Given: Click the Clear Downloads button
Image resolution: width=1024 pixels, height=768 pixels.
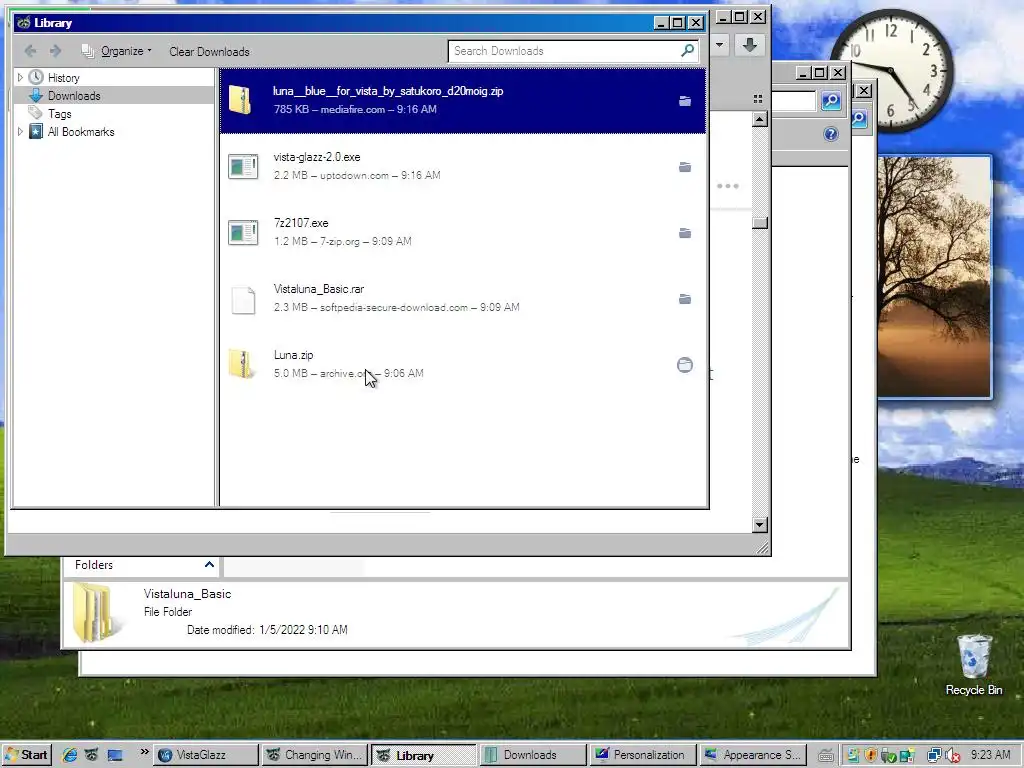Looking at the screenshot, I should pos(209,52).
